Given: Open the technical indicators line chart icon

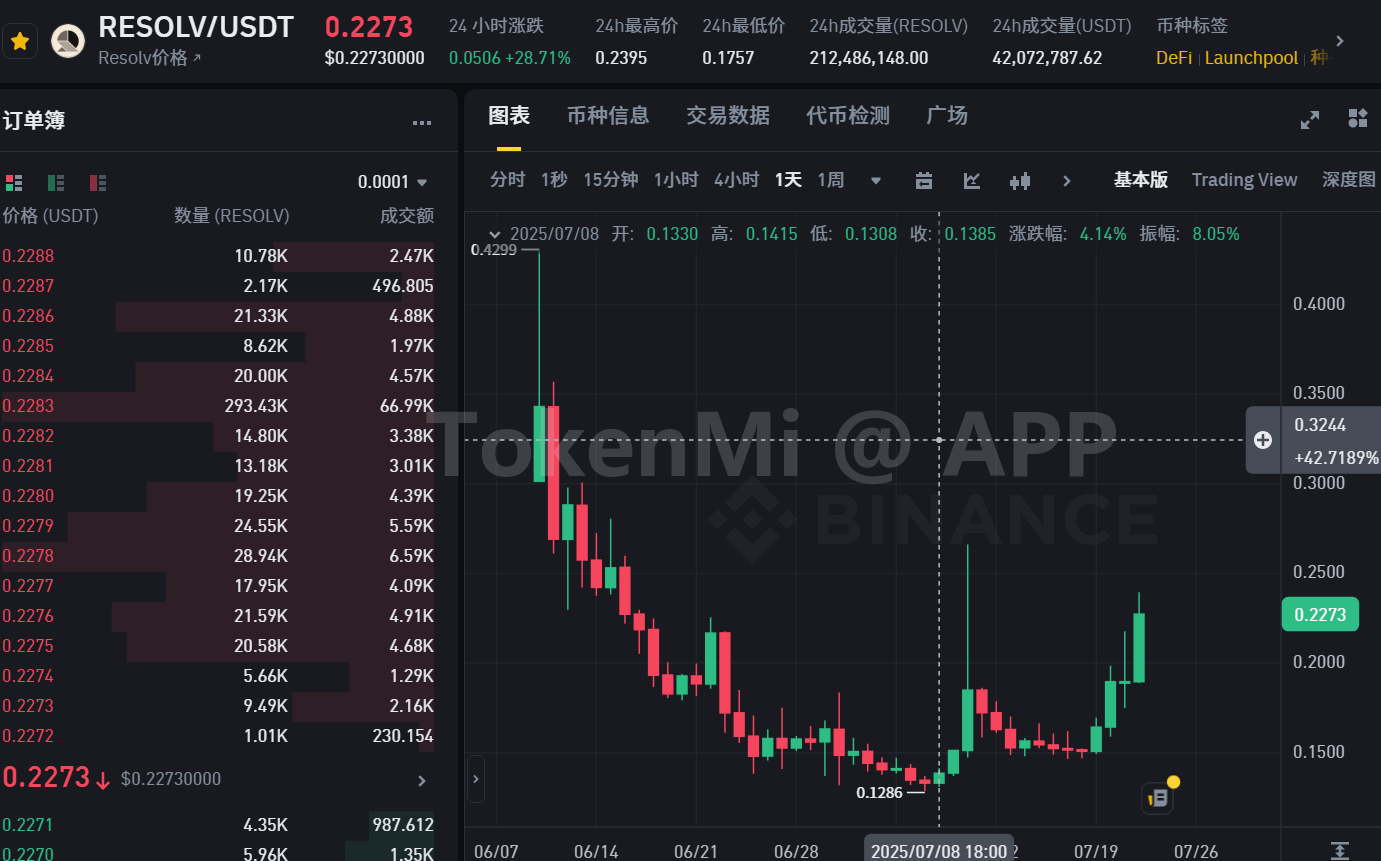Looking at the screenshot, I should click(x=972, y=180).
